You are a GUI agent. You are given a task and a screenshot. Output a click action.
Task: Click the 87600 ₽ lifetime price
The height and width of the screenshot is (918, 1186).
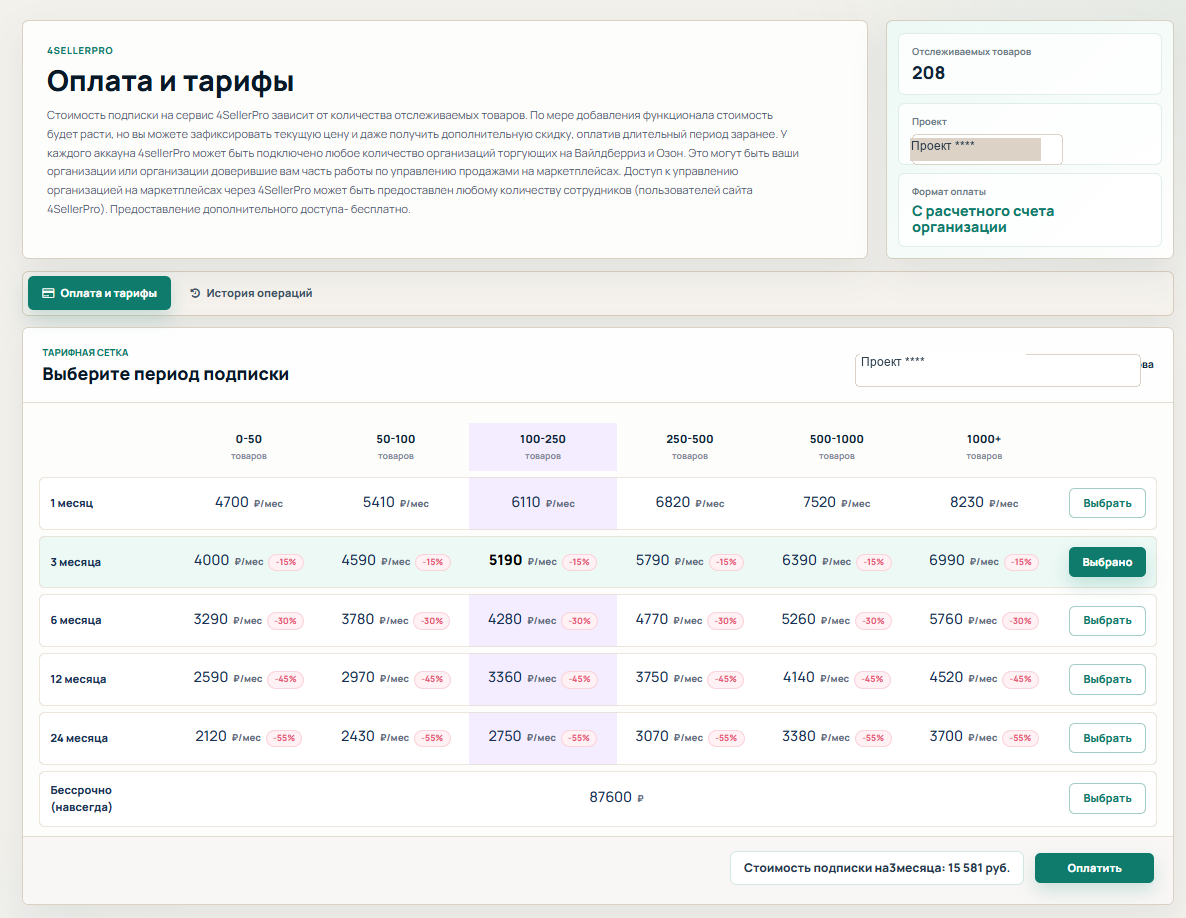[616, 798]
